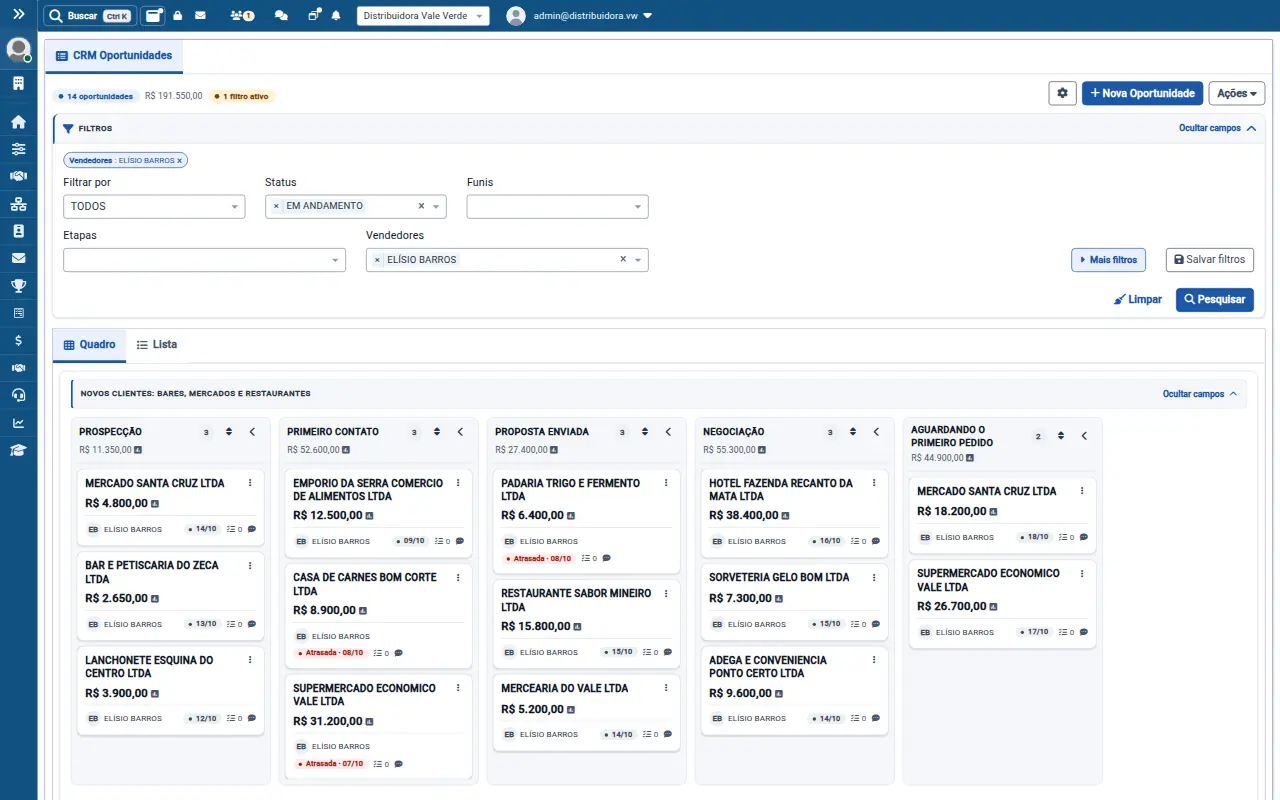The height and width of the screenshot is (800, 1280).
Task: Open the line chart reports icon in sidebar
Action: coord(18,423)
